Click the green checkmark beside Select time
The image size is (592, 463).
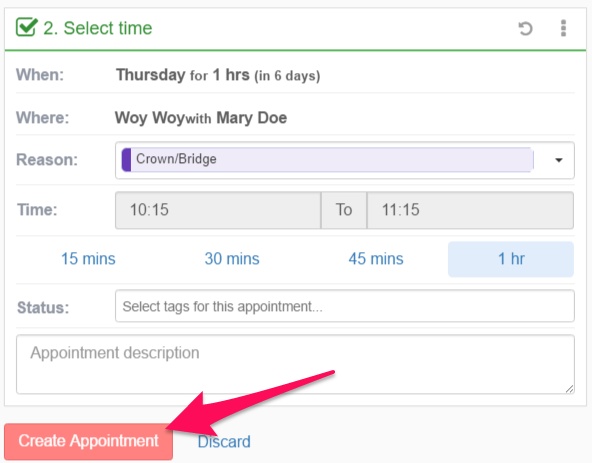(x=26, y=27)
